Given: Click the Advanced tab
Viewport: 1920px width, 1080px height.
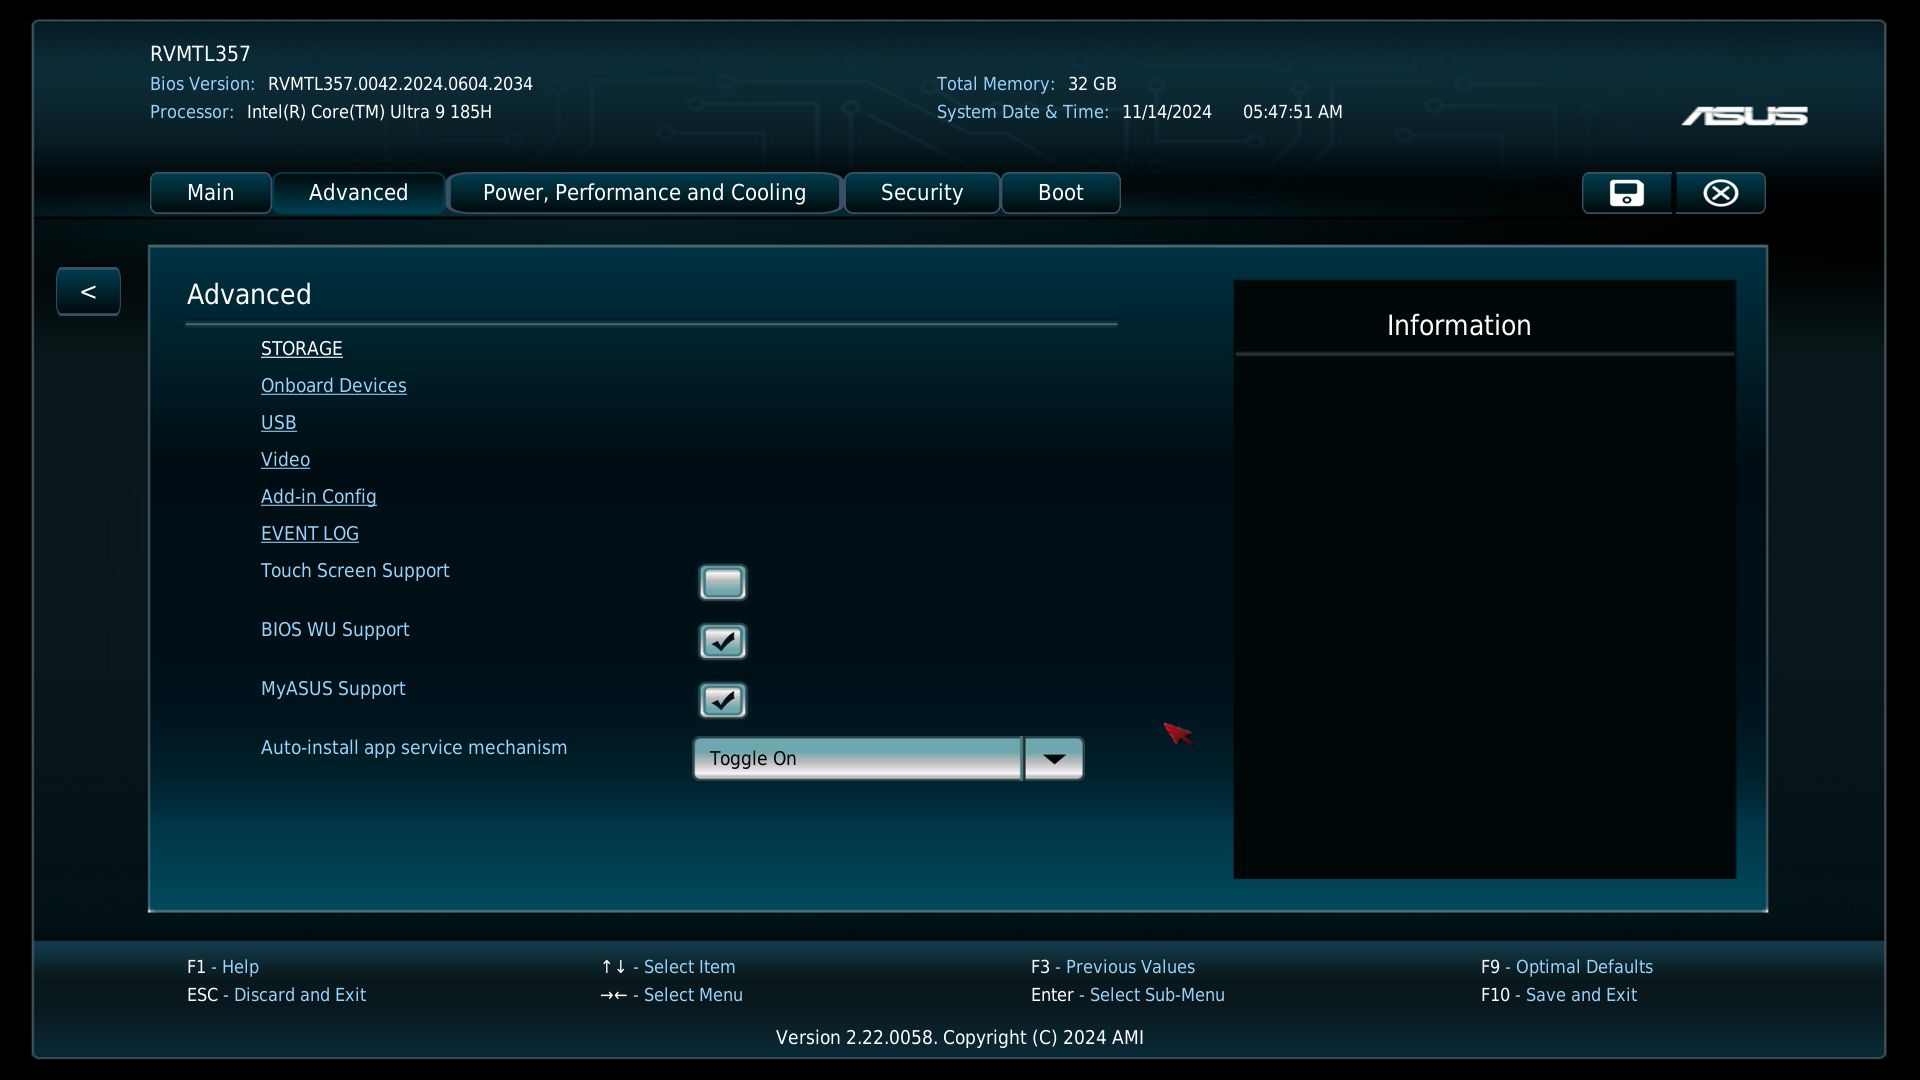Looking at the screenshot, I should [x=358, y=193].
